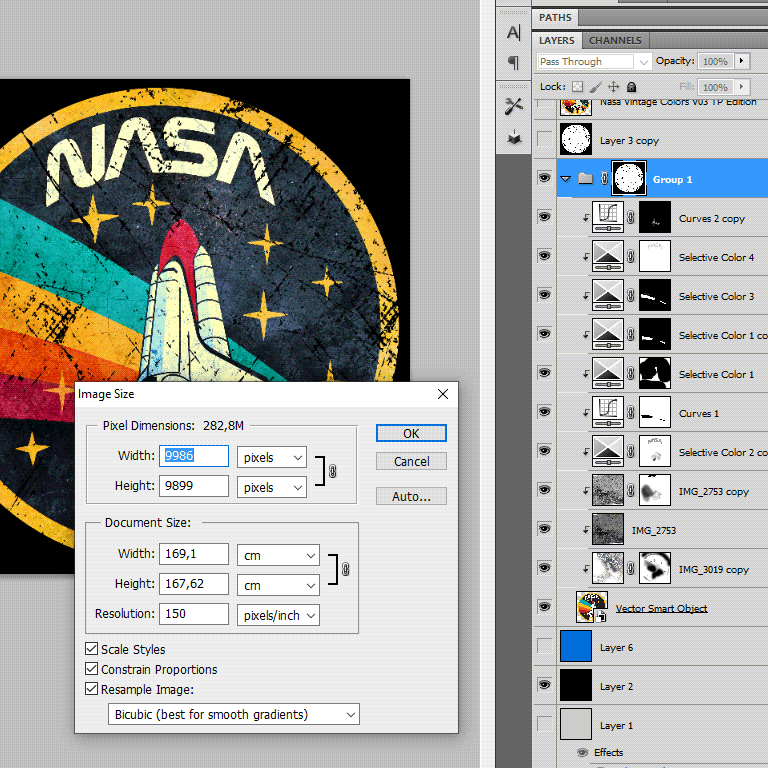Close the Image Size dialog
Image resolution: width=768 pixels, height=768 pixels.
click(x=443, y=394)
